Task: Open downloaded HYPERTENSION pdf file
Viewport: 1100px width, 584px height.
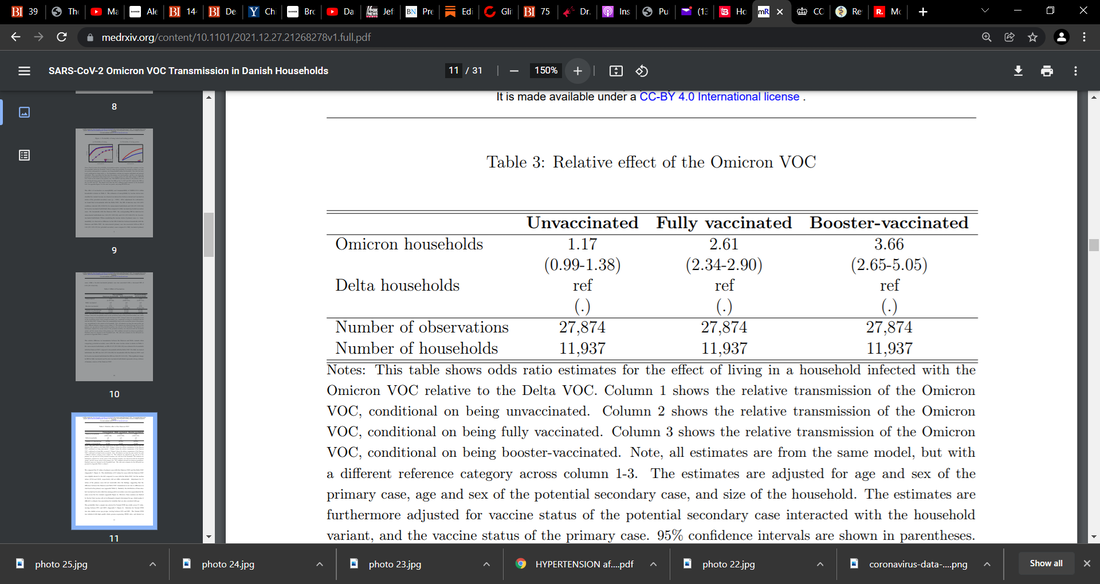Action: click(x=584, y=564)
